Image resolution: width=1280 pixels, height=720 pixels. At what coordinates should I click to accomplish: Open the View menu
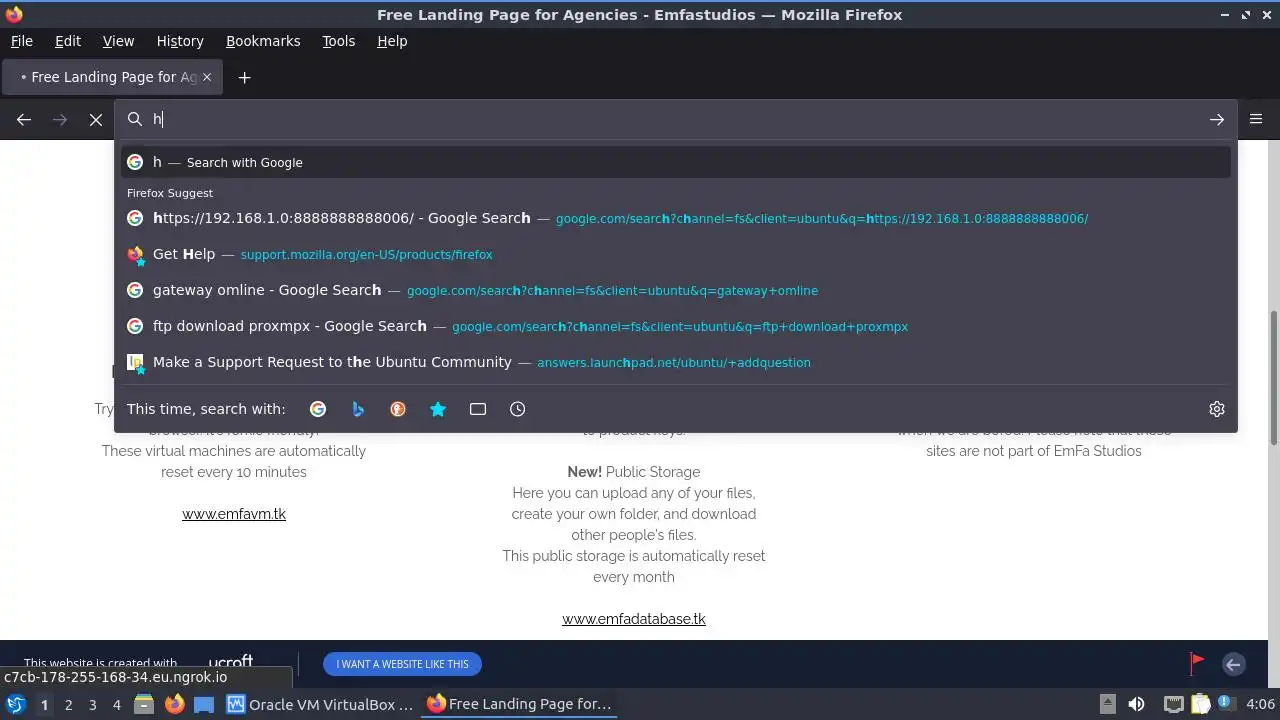coord(118,41)
